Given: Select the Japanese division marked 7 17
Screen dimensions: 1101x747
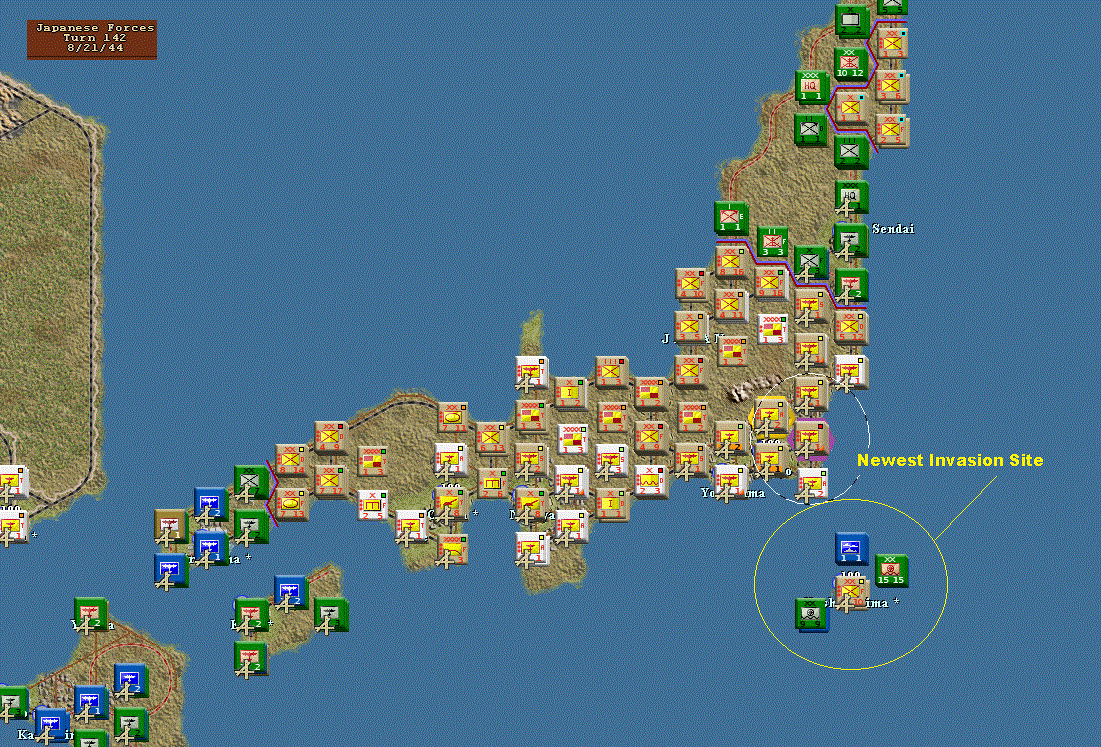Looking at the screenshot, I should (x=331, y=482).
